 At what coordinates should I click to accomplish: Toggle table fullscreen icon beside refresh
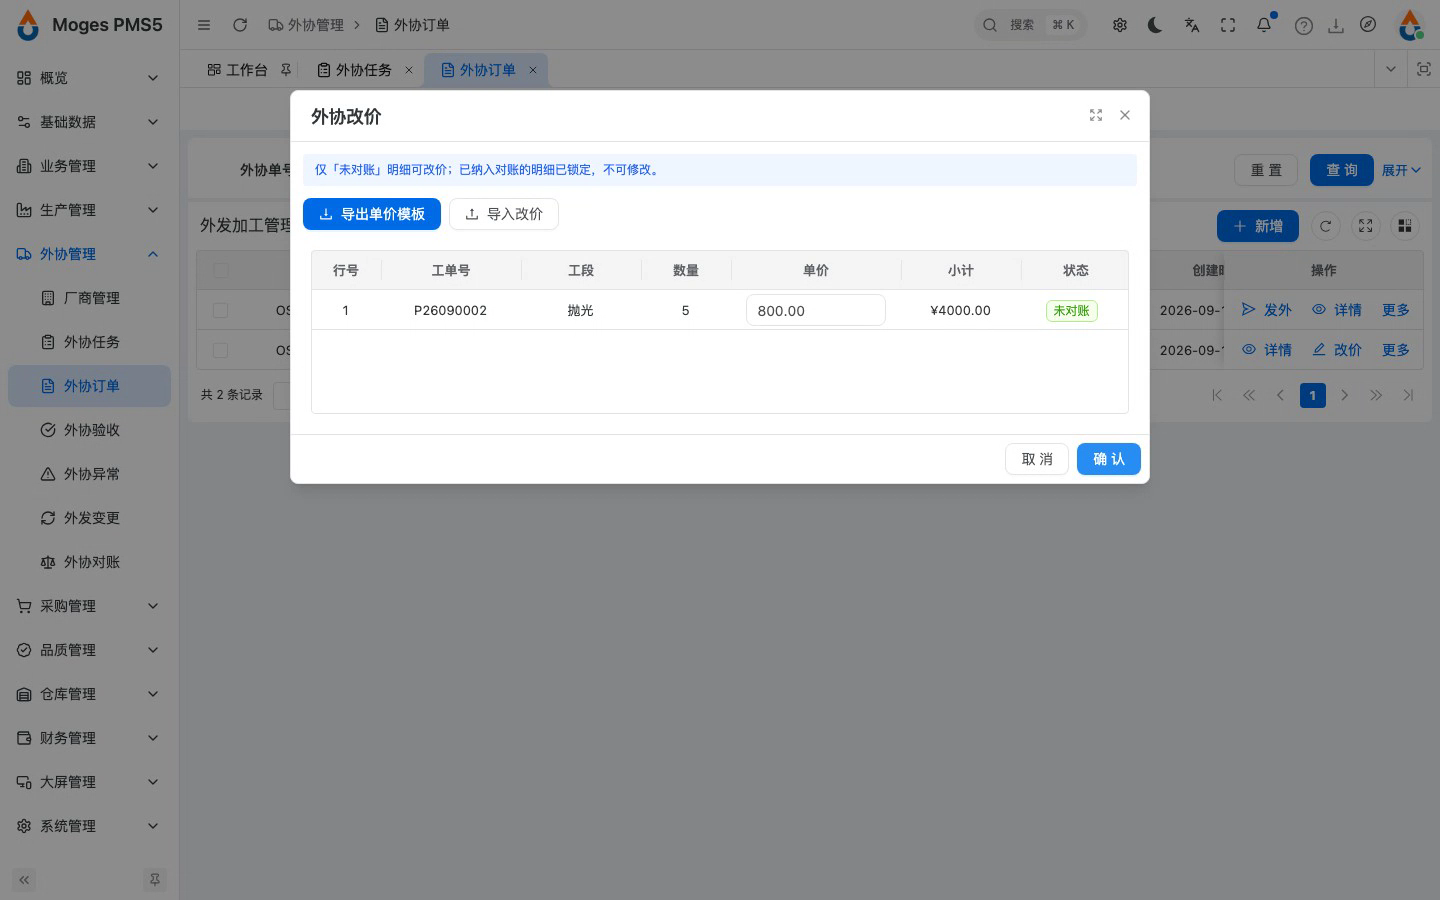pyautogui.click(x=1366, y=226)
